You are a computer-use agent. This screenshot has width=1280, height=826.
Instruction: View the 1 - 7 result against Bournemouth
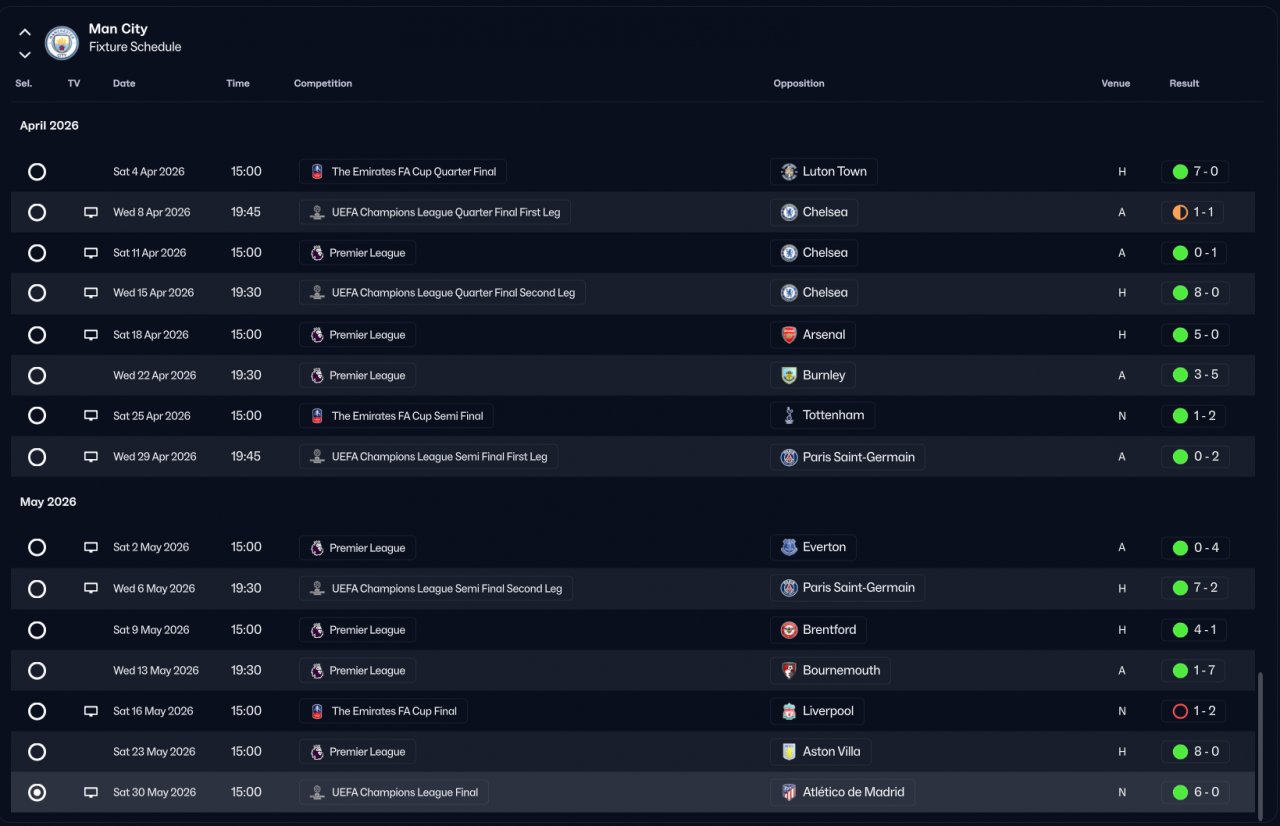click(x=1194, y=671)
